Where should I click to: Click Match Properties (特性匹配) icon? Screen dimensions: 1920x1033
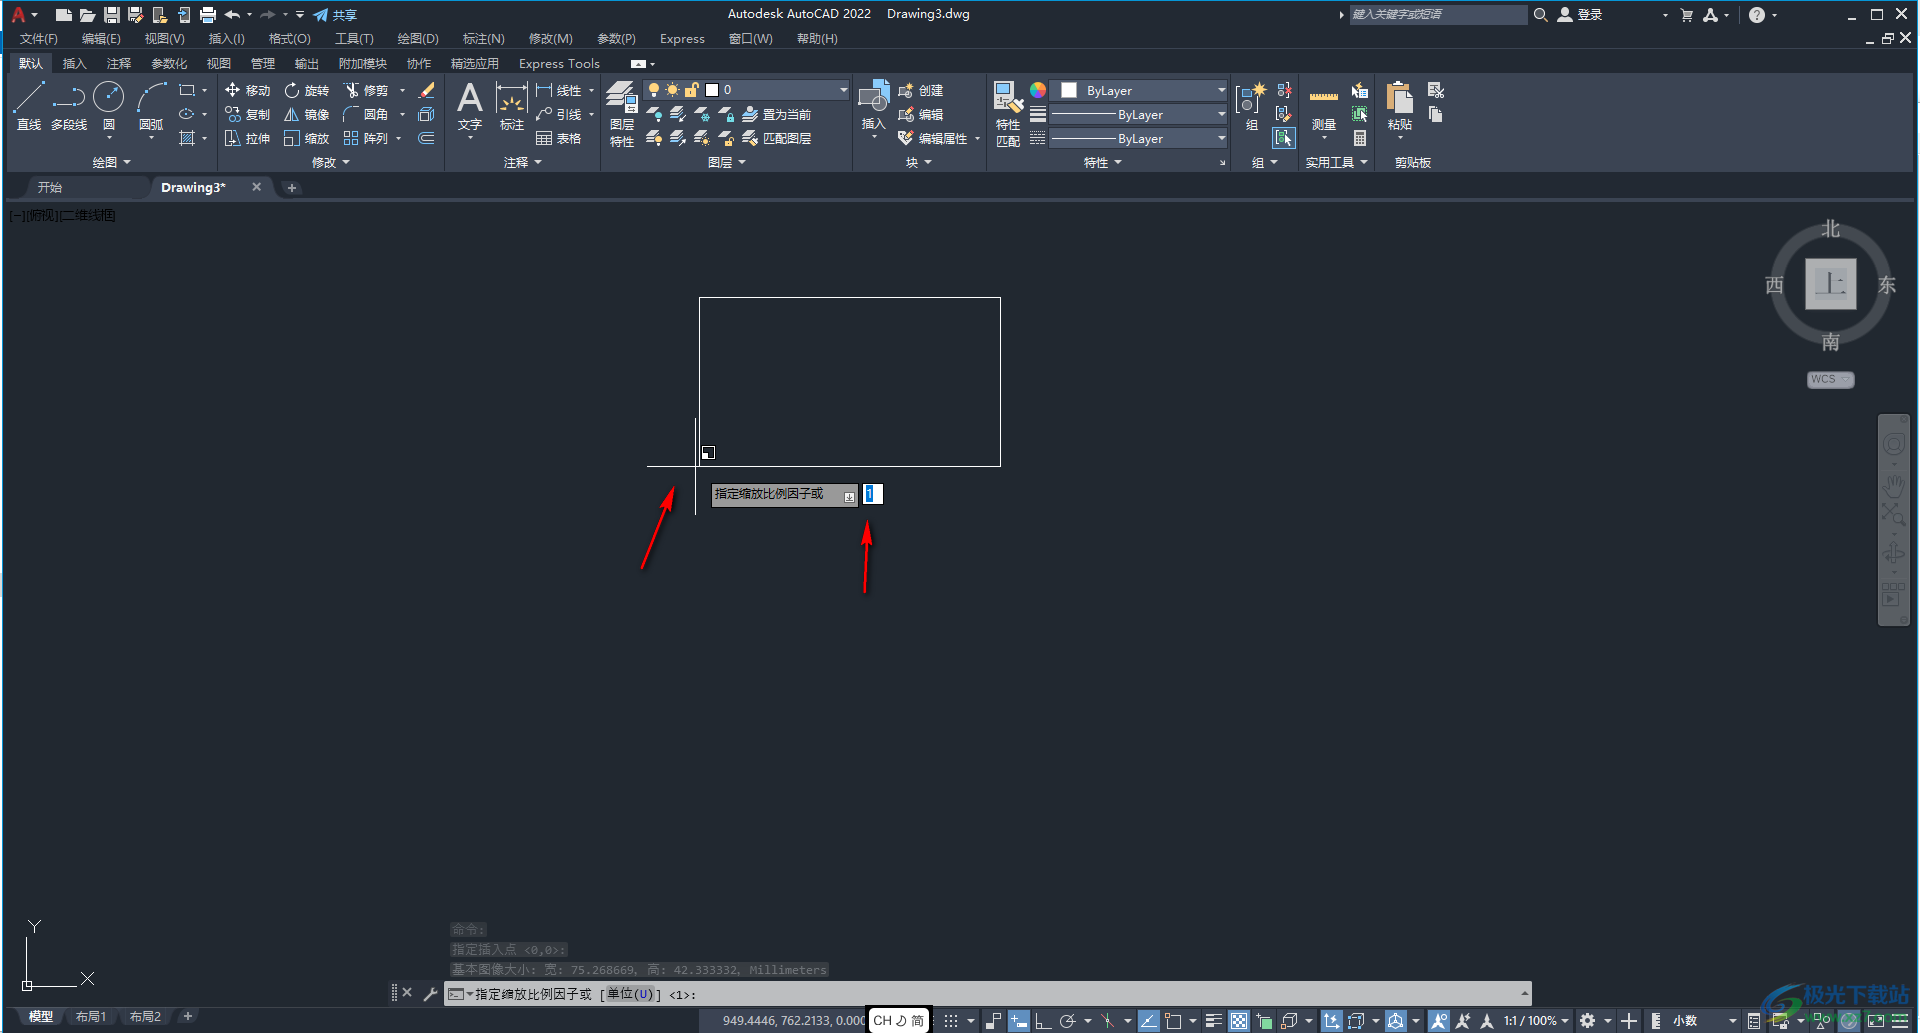coord(1008,114)
